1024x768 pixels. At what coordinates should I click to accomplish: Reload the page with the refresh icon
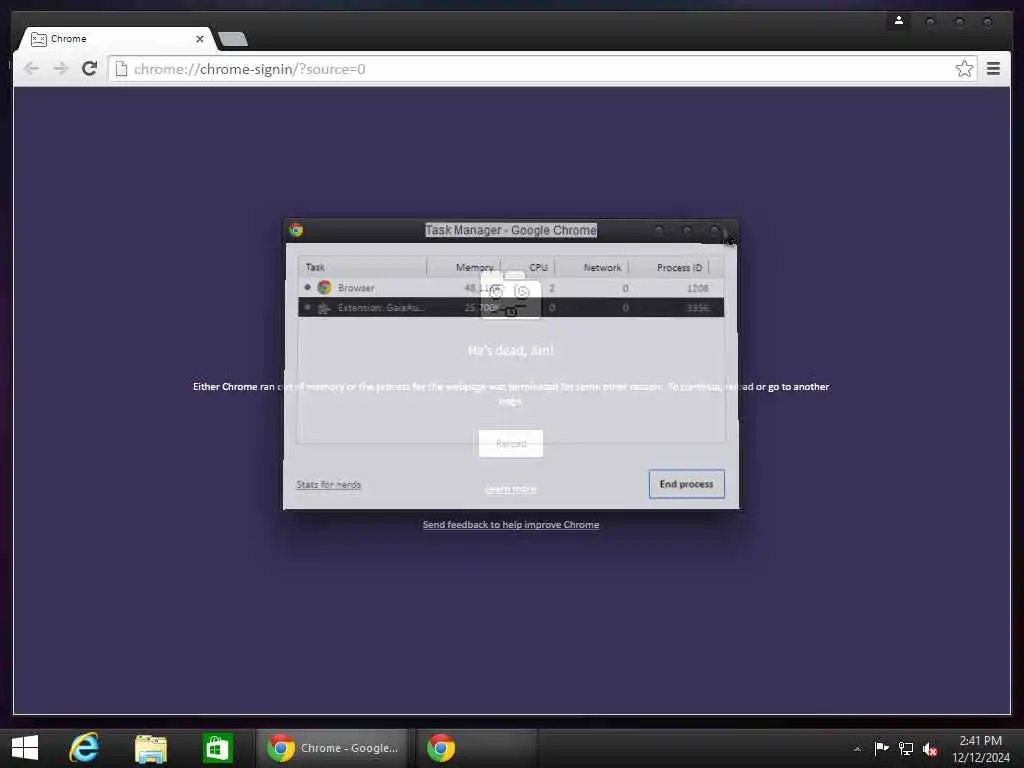pos(89,69)
